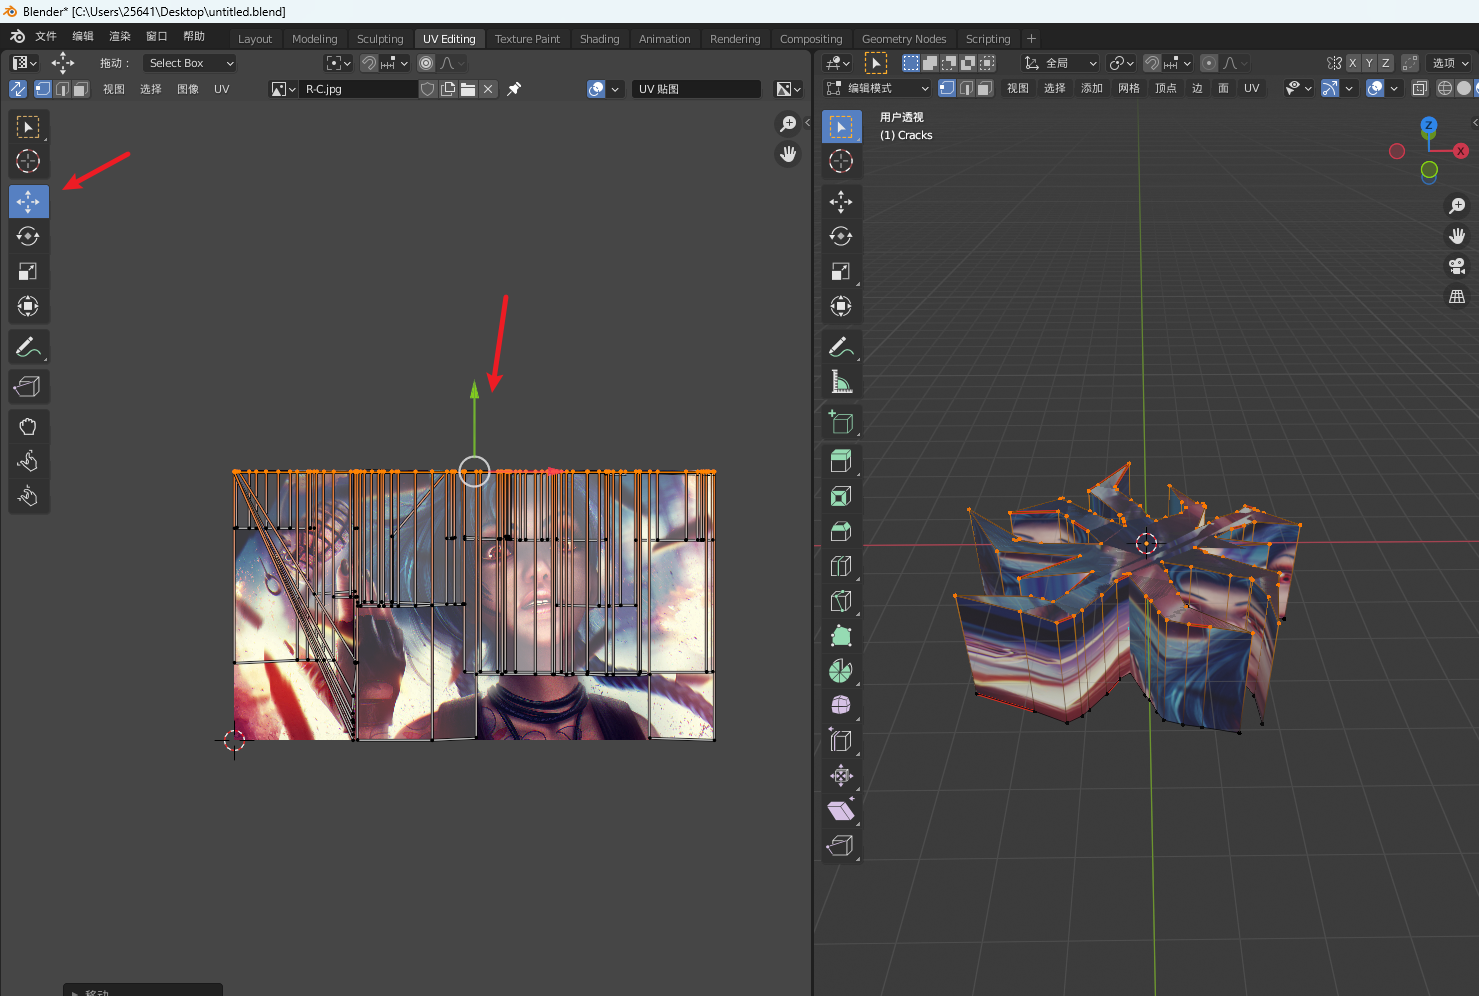Select the Shear tool in 3D viewport
The height and width of the screenshot is (996, 1479).
(x=841, y=810)
